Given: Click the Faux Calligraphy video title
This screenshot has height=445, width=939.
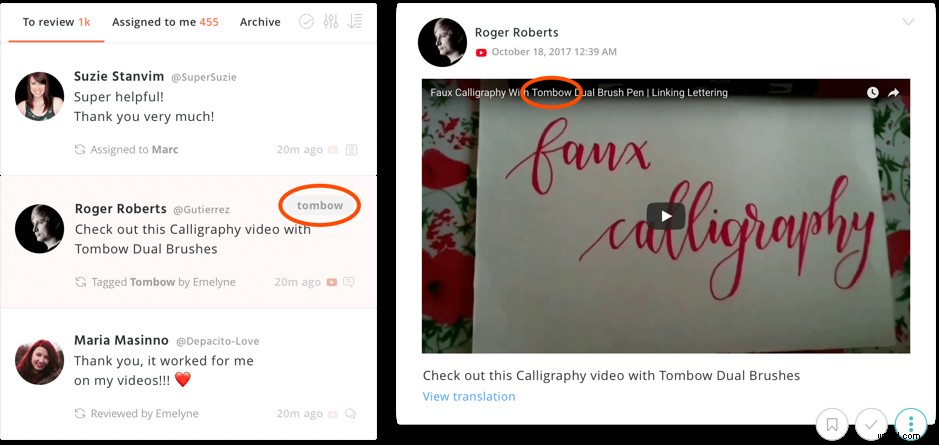Looking at the screenshot, I should [x=579, y=93].
